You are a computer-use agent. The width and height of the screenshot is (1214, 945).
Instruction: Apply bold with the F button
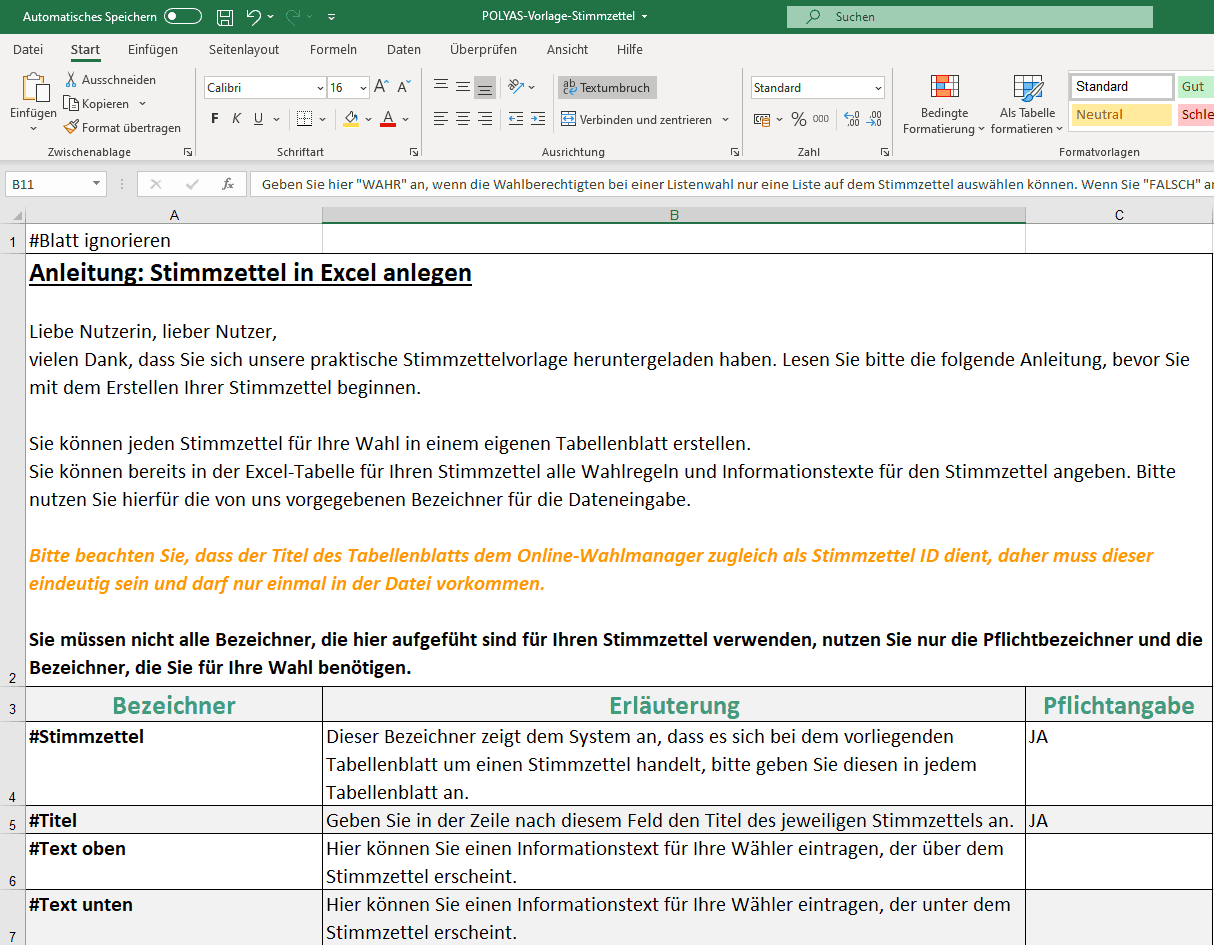(215, 119)
